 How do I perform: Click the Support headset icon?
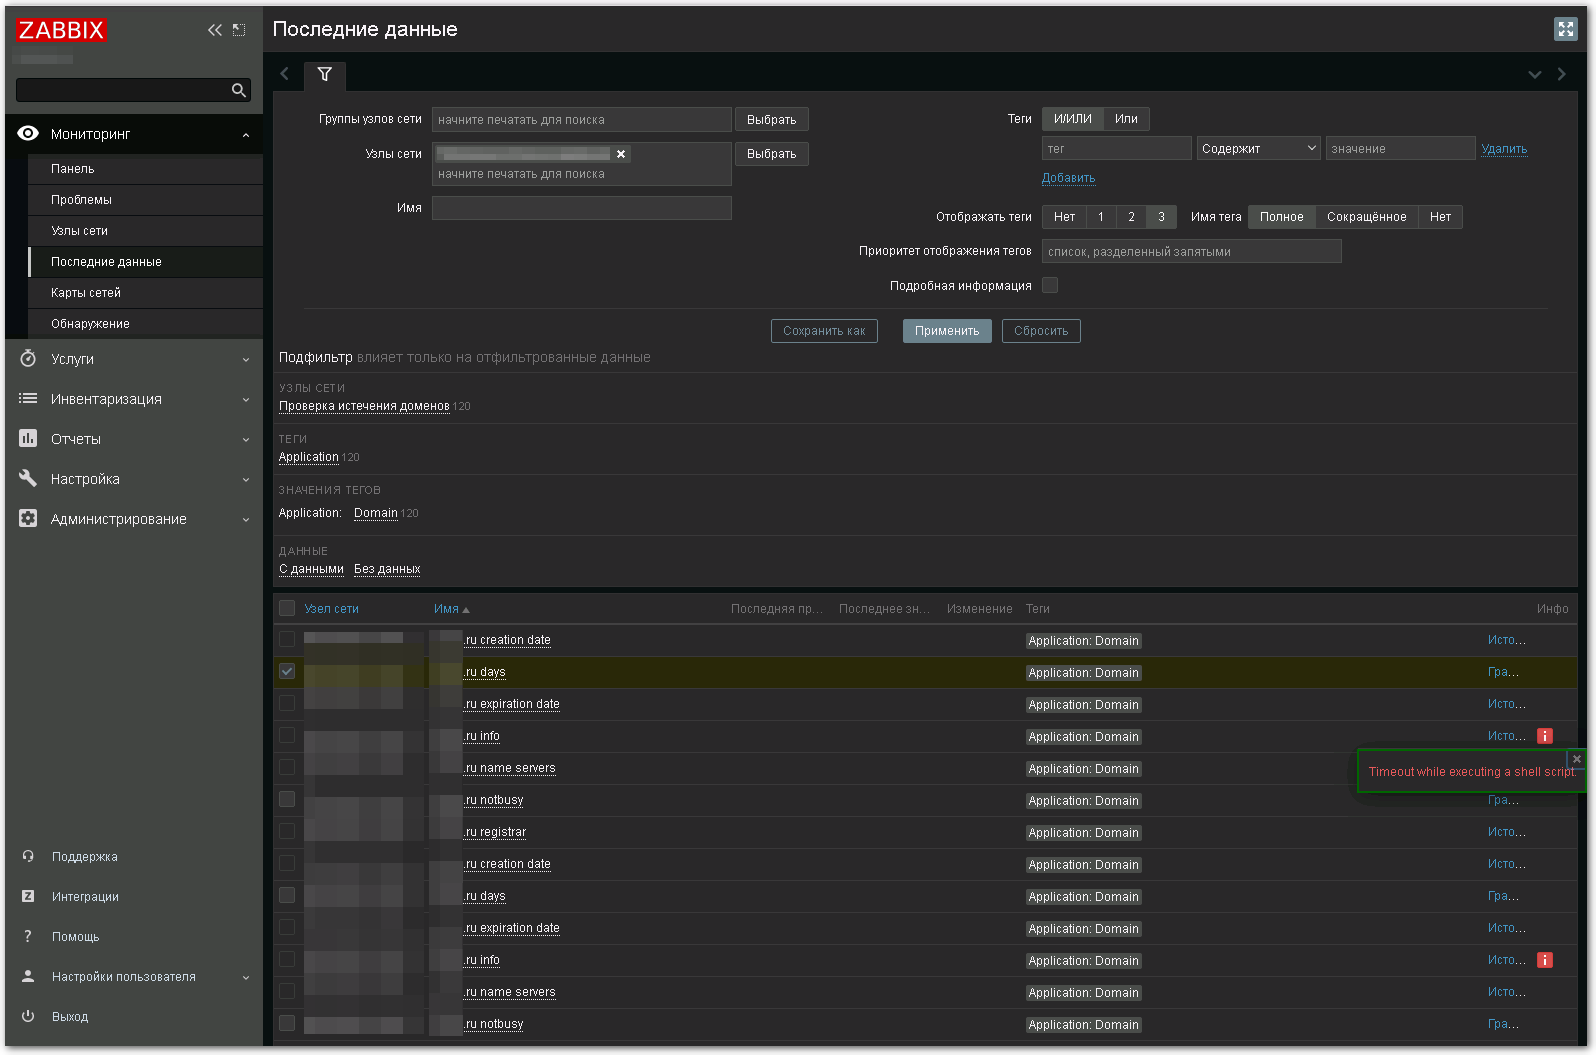click(28, 856)
